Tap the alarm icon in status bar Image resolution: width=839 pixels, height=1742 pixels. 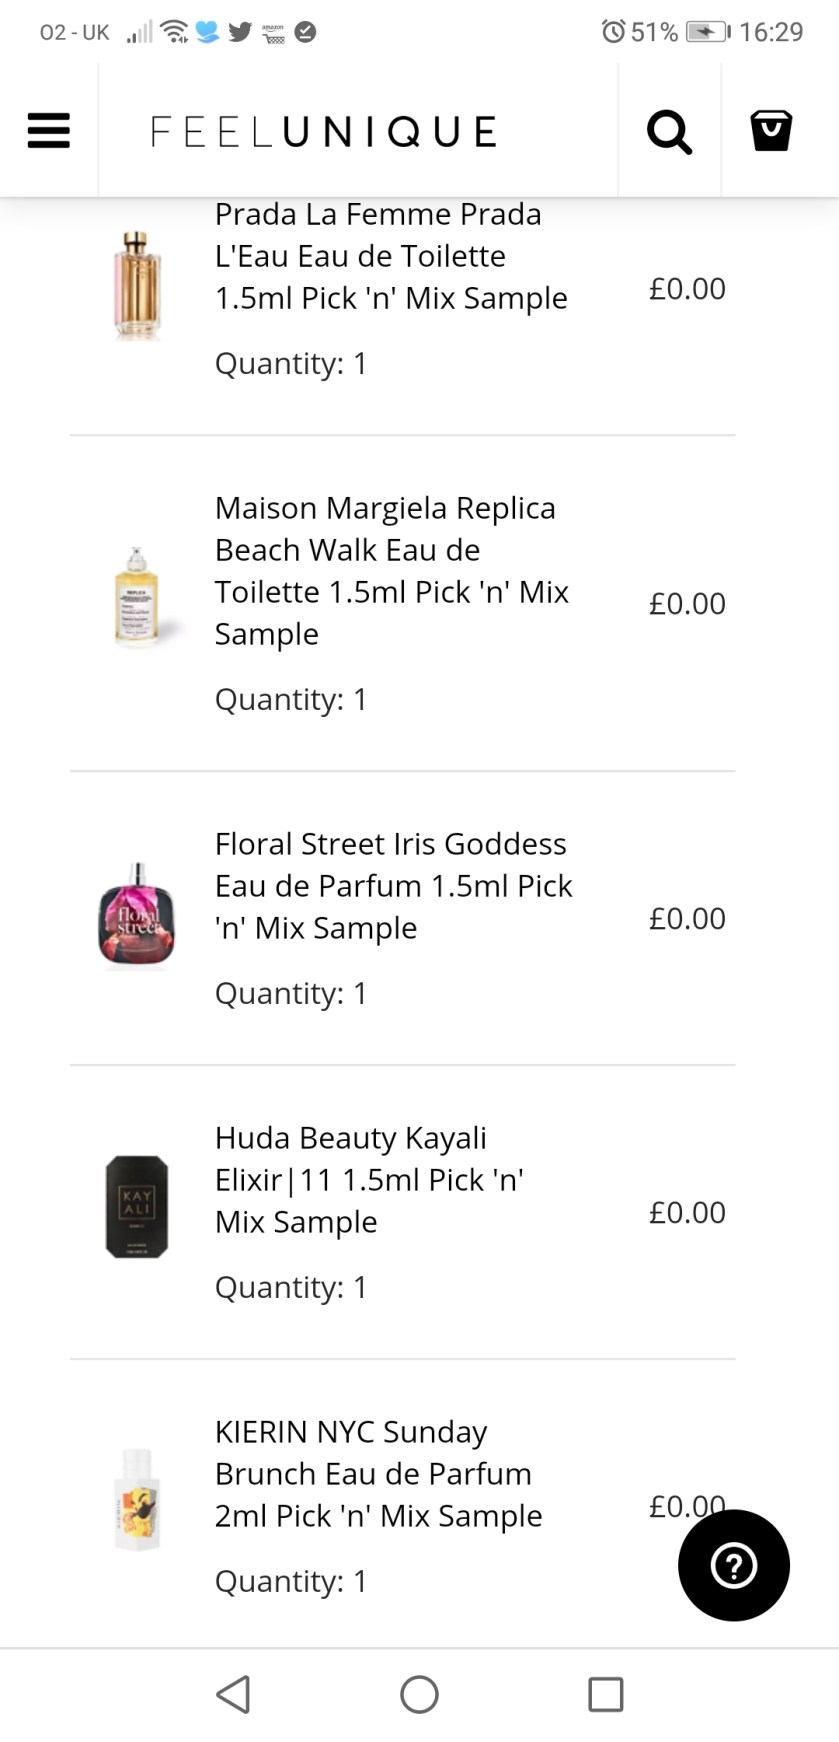pyautogui.click(x=613, y=32)
